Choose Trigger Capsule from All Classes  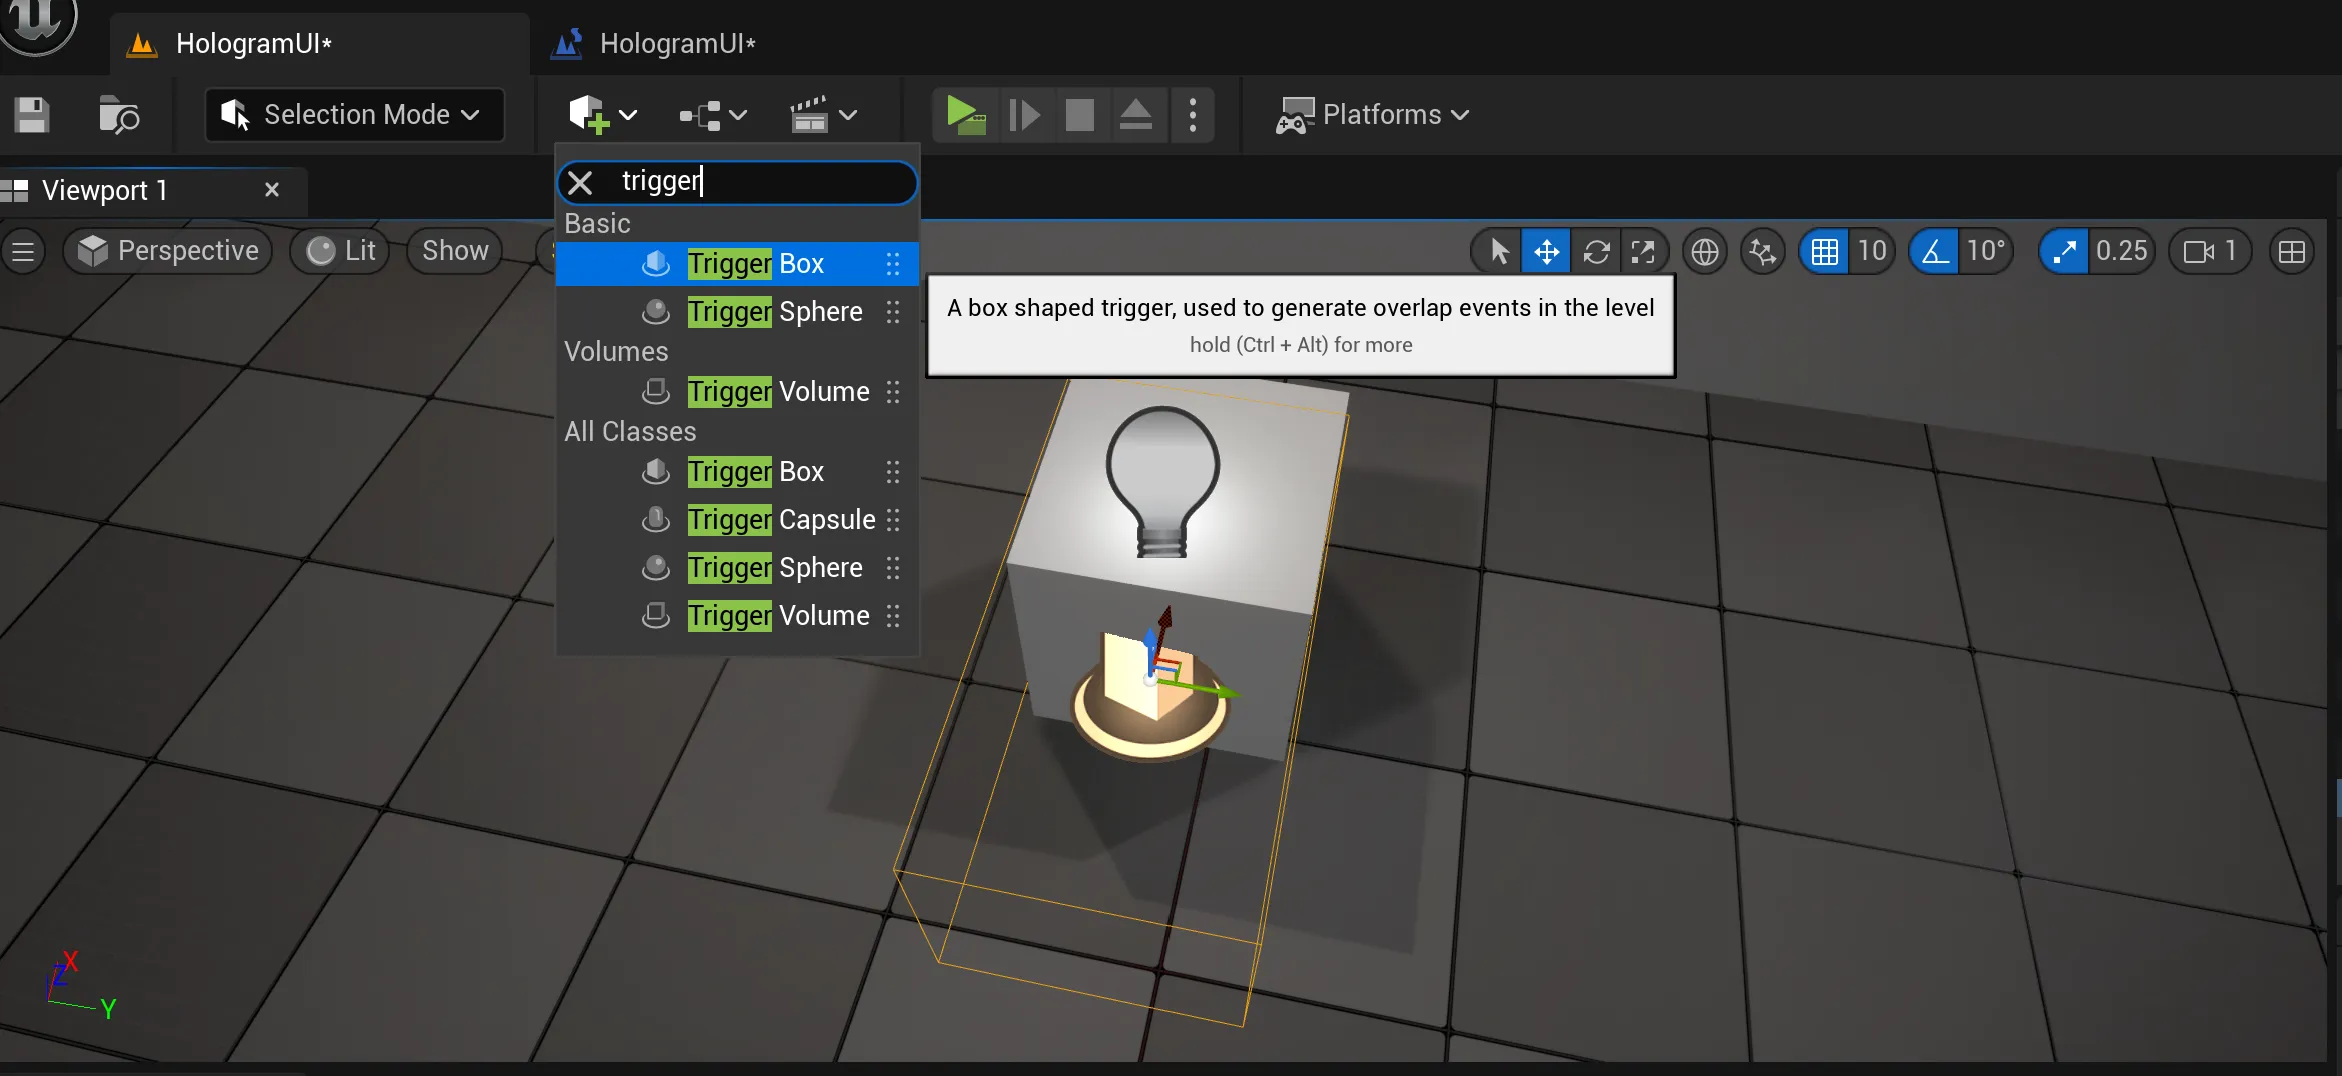pos(780,520)
